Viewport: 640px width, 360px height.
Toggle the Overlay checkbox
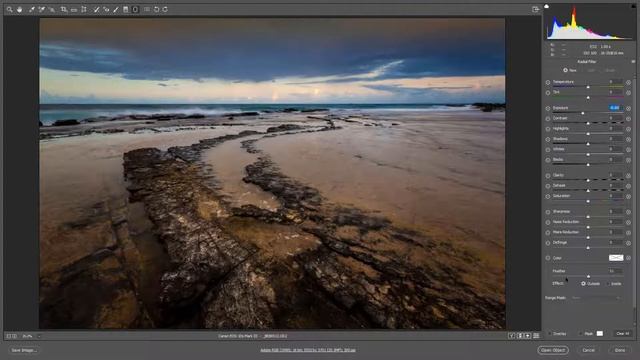click(x=549, y=333)
